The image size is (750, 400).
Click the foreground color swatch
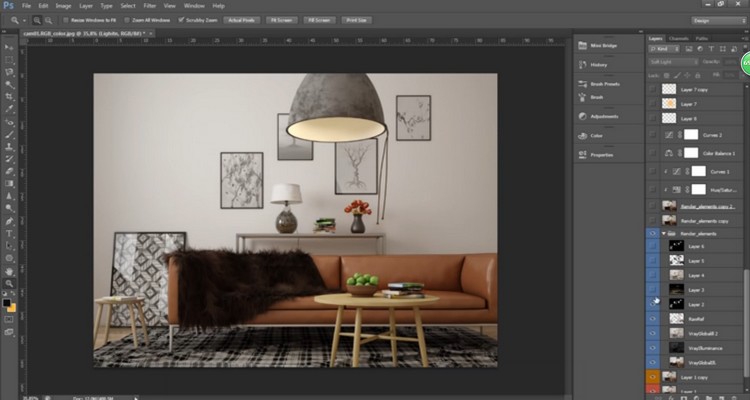click(8, 301)
